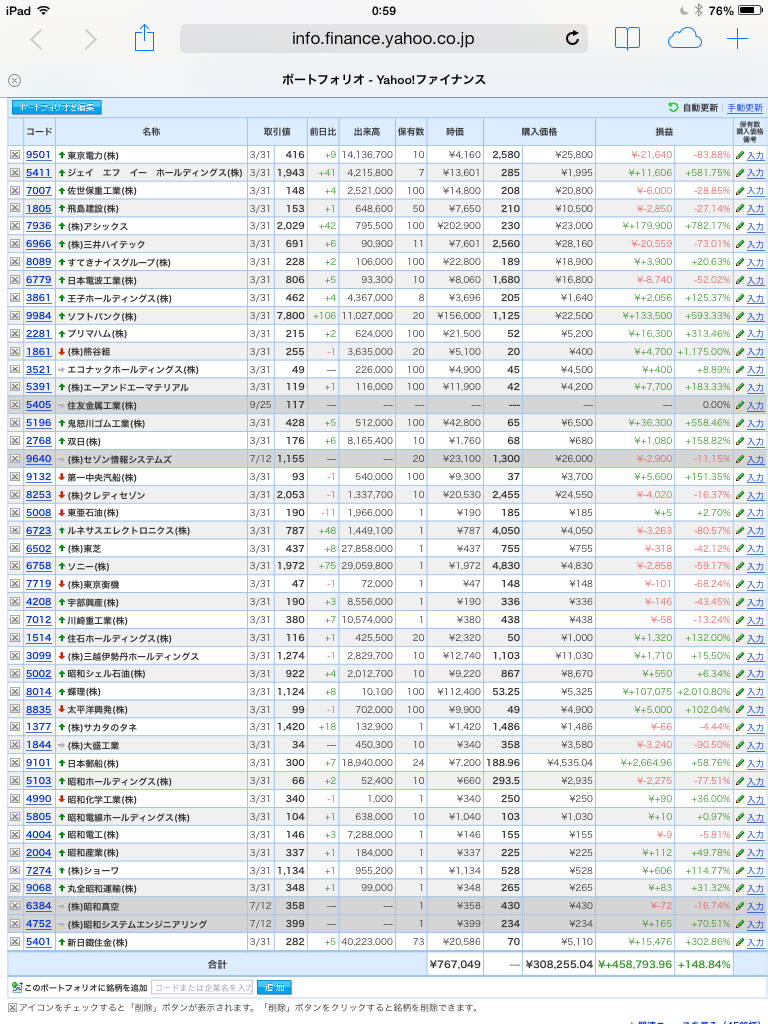Check the delete box for 新日鐵住金(株)

click(x=14, y=942)
